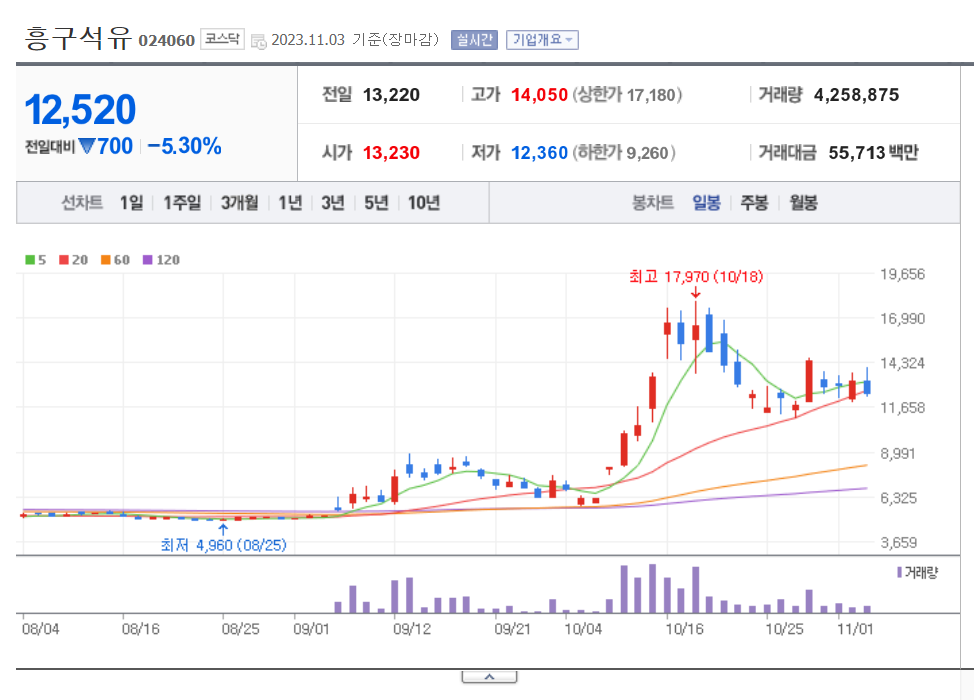Click the 3,659 price axis label
Image resolution: width=974 pixels, height=700 pixels.
pyautogui.click(x=899, y=543)
